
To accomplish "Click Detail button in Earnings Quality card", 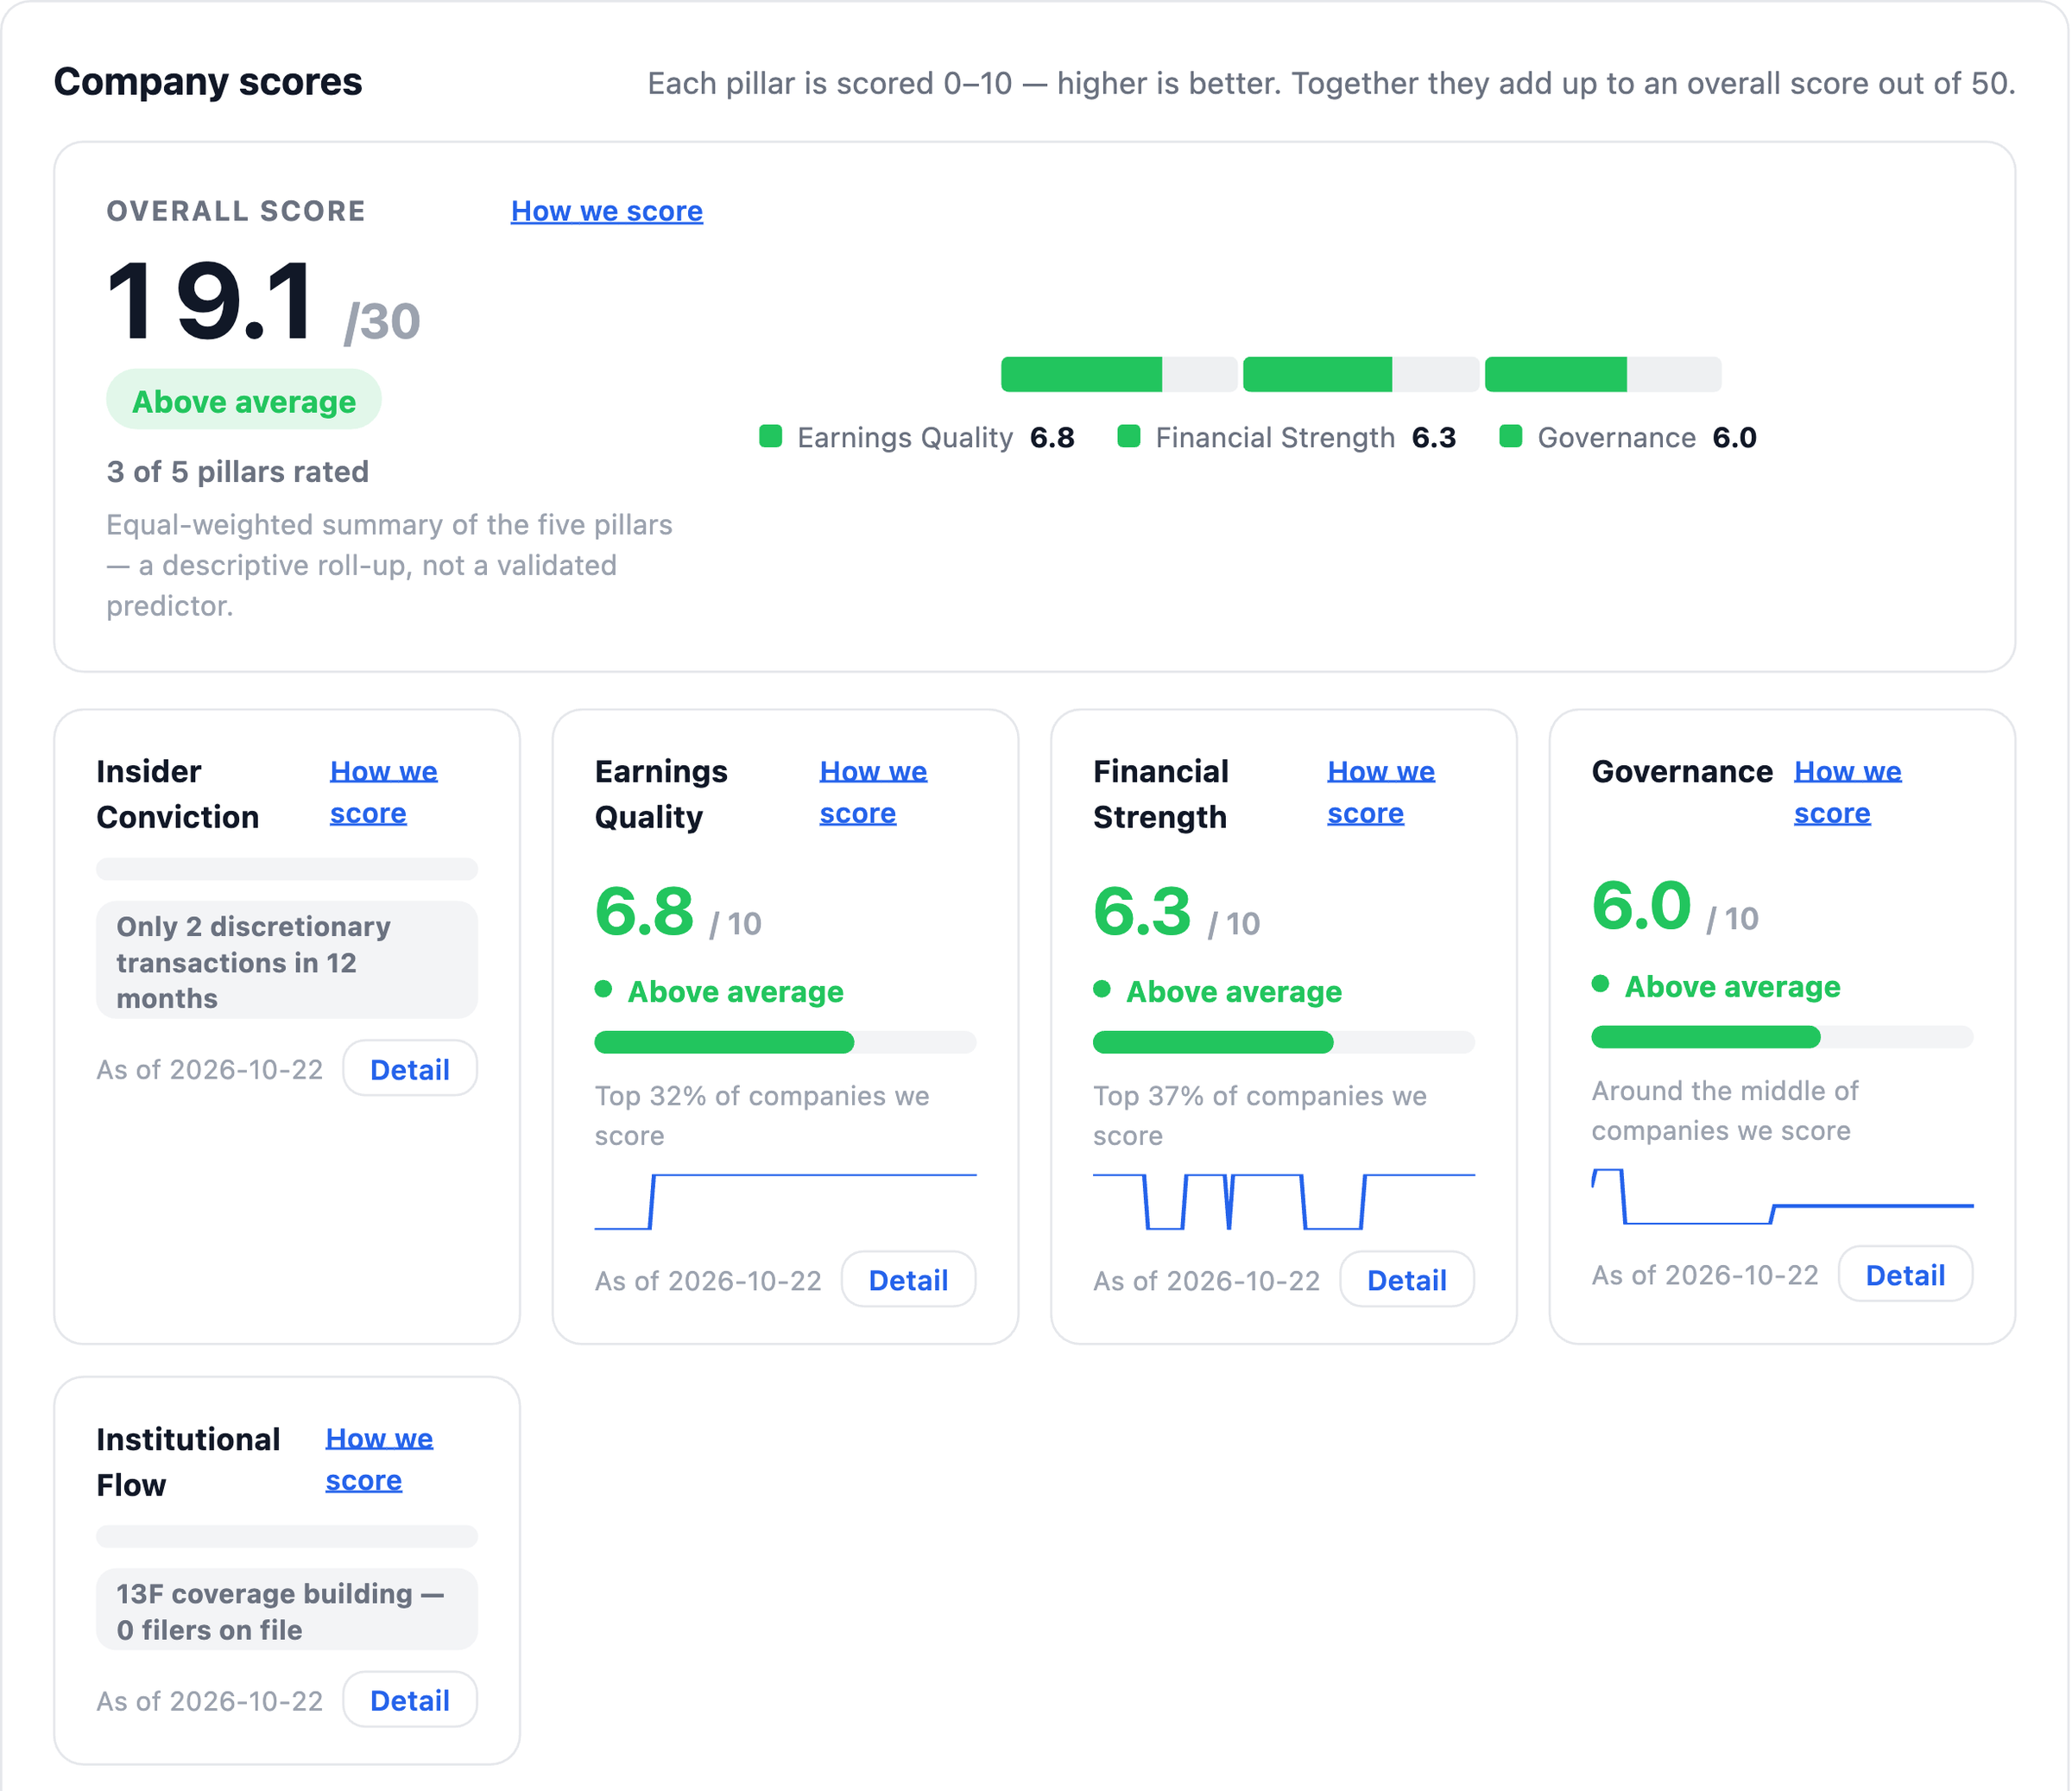I will pos(908,1279).
